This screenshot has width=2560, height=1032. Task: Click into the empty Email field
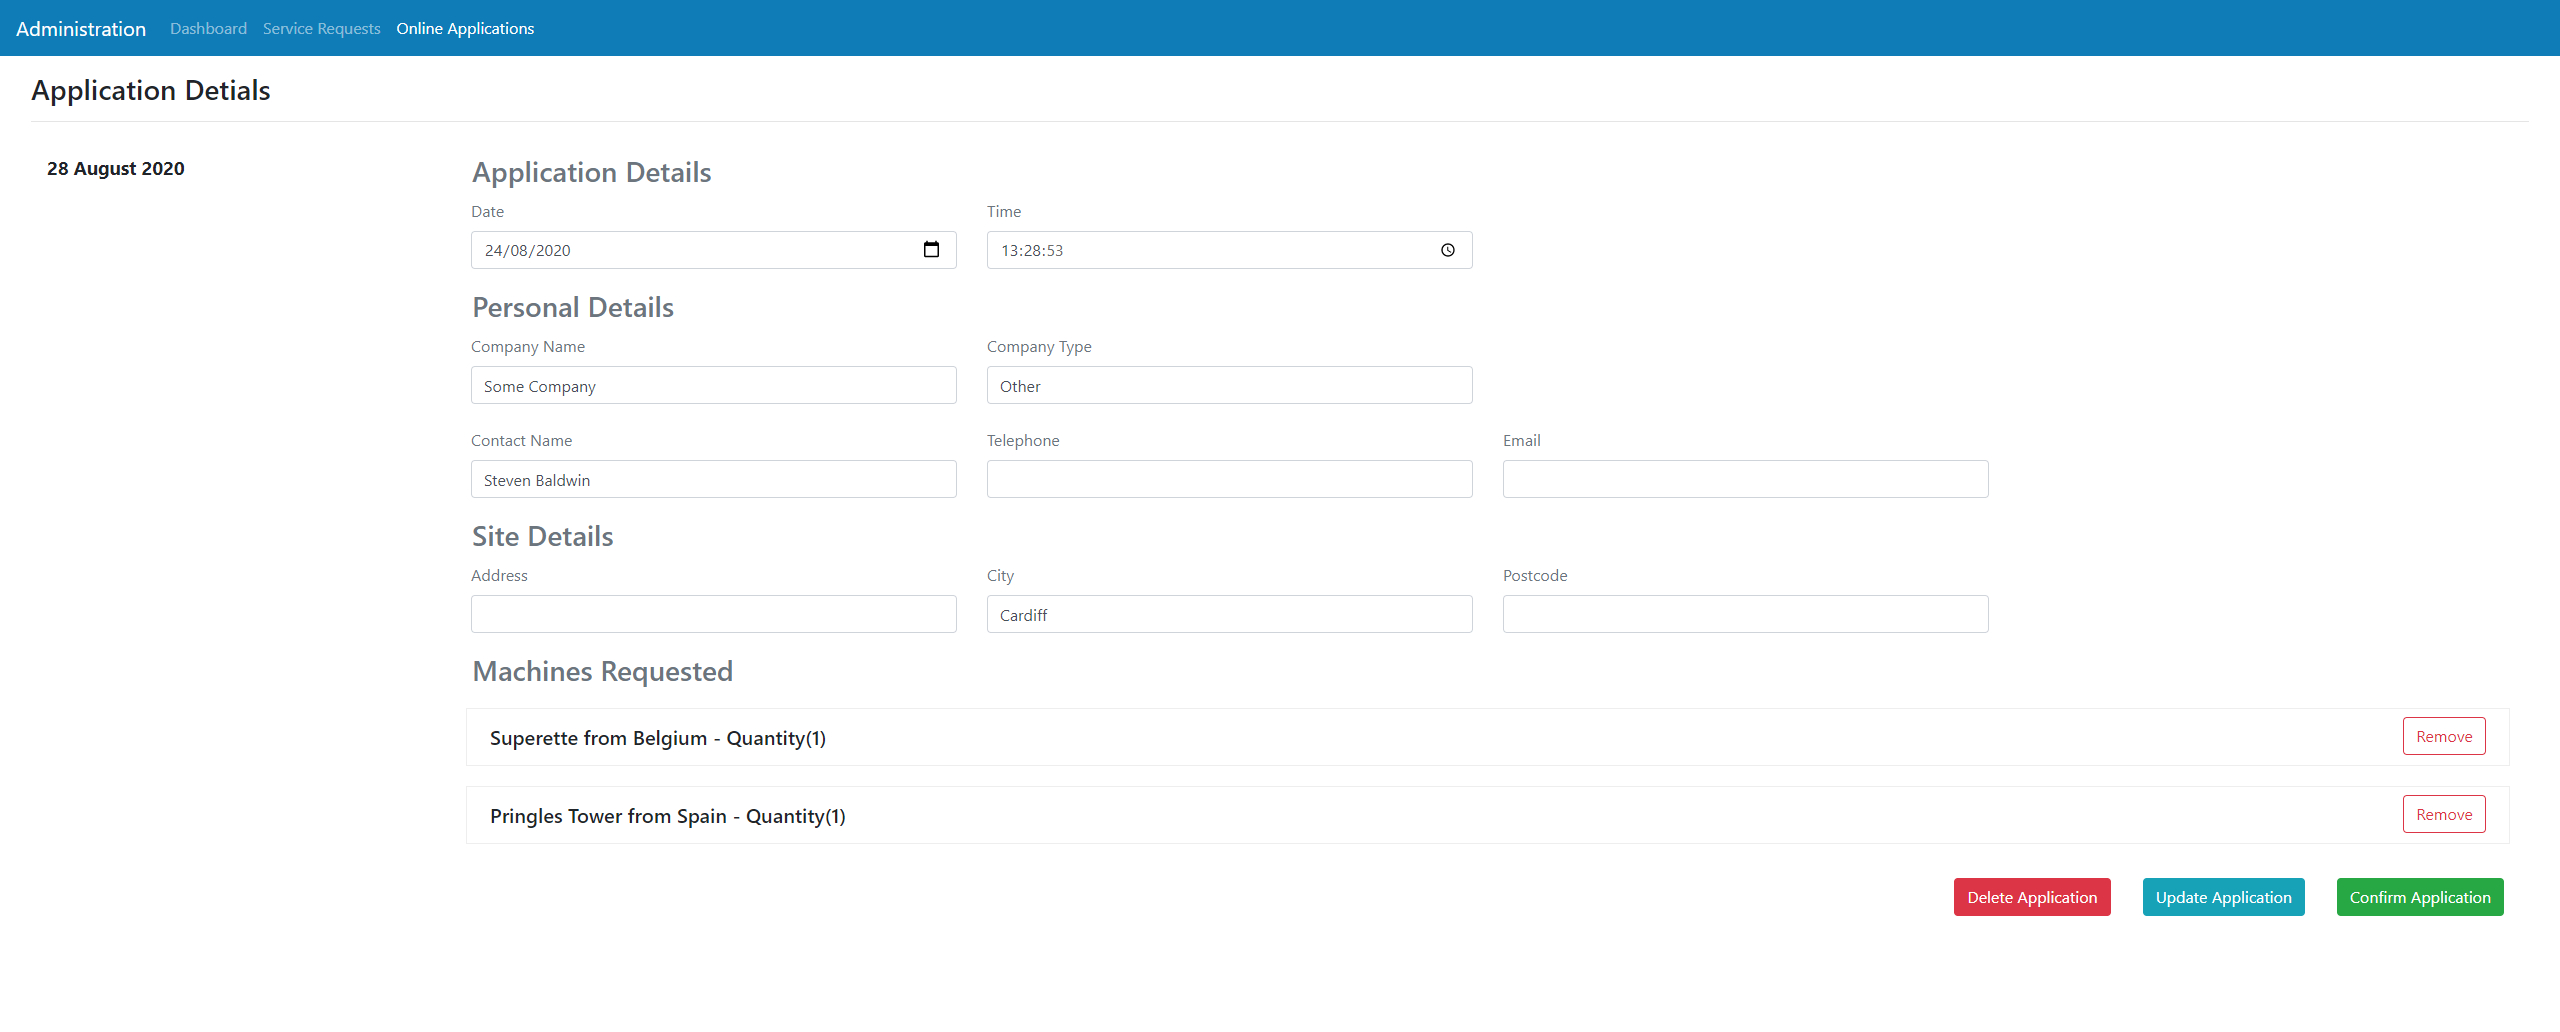[1745, 480]
